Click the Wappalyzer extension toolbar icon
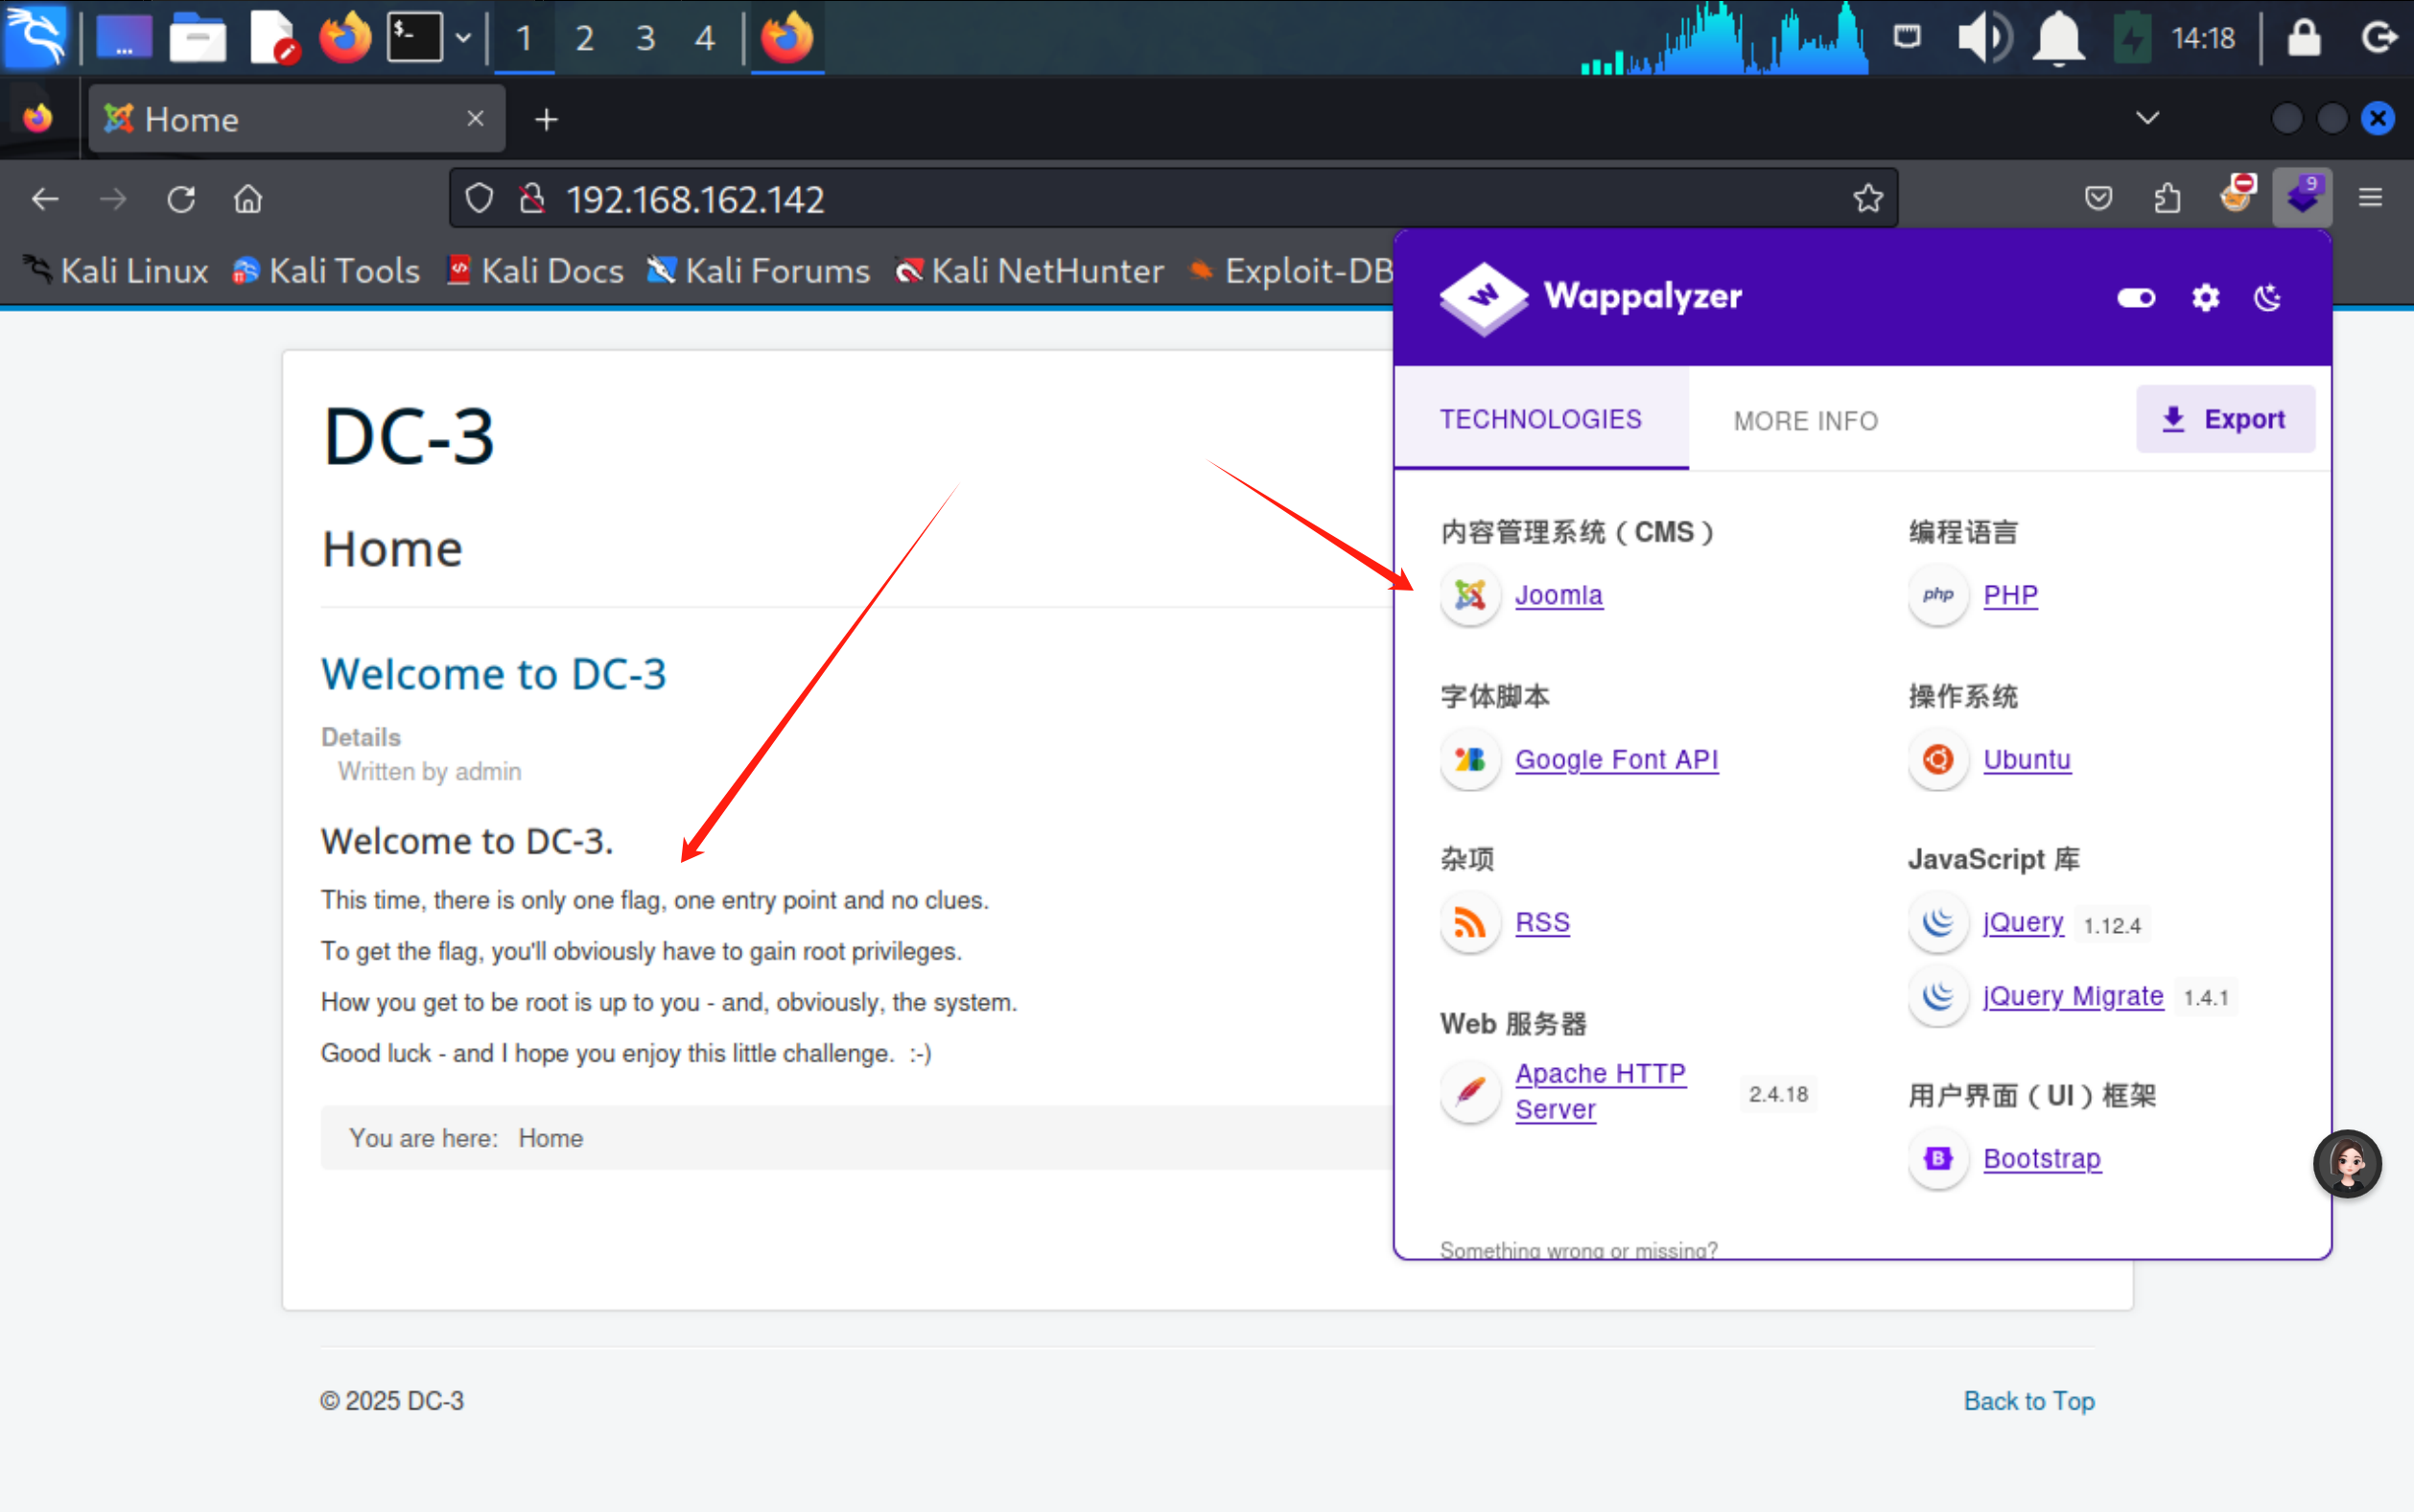 (x=2301, y=197)
